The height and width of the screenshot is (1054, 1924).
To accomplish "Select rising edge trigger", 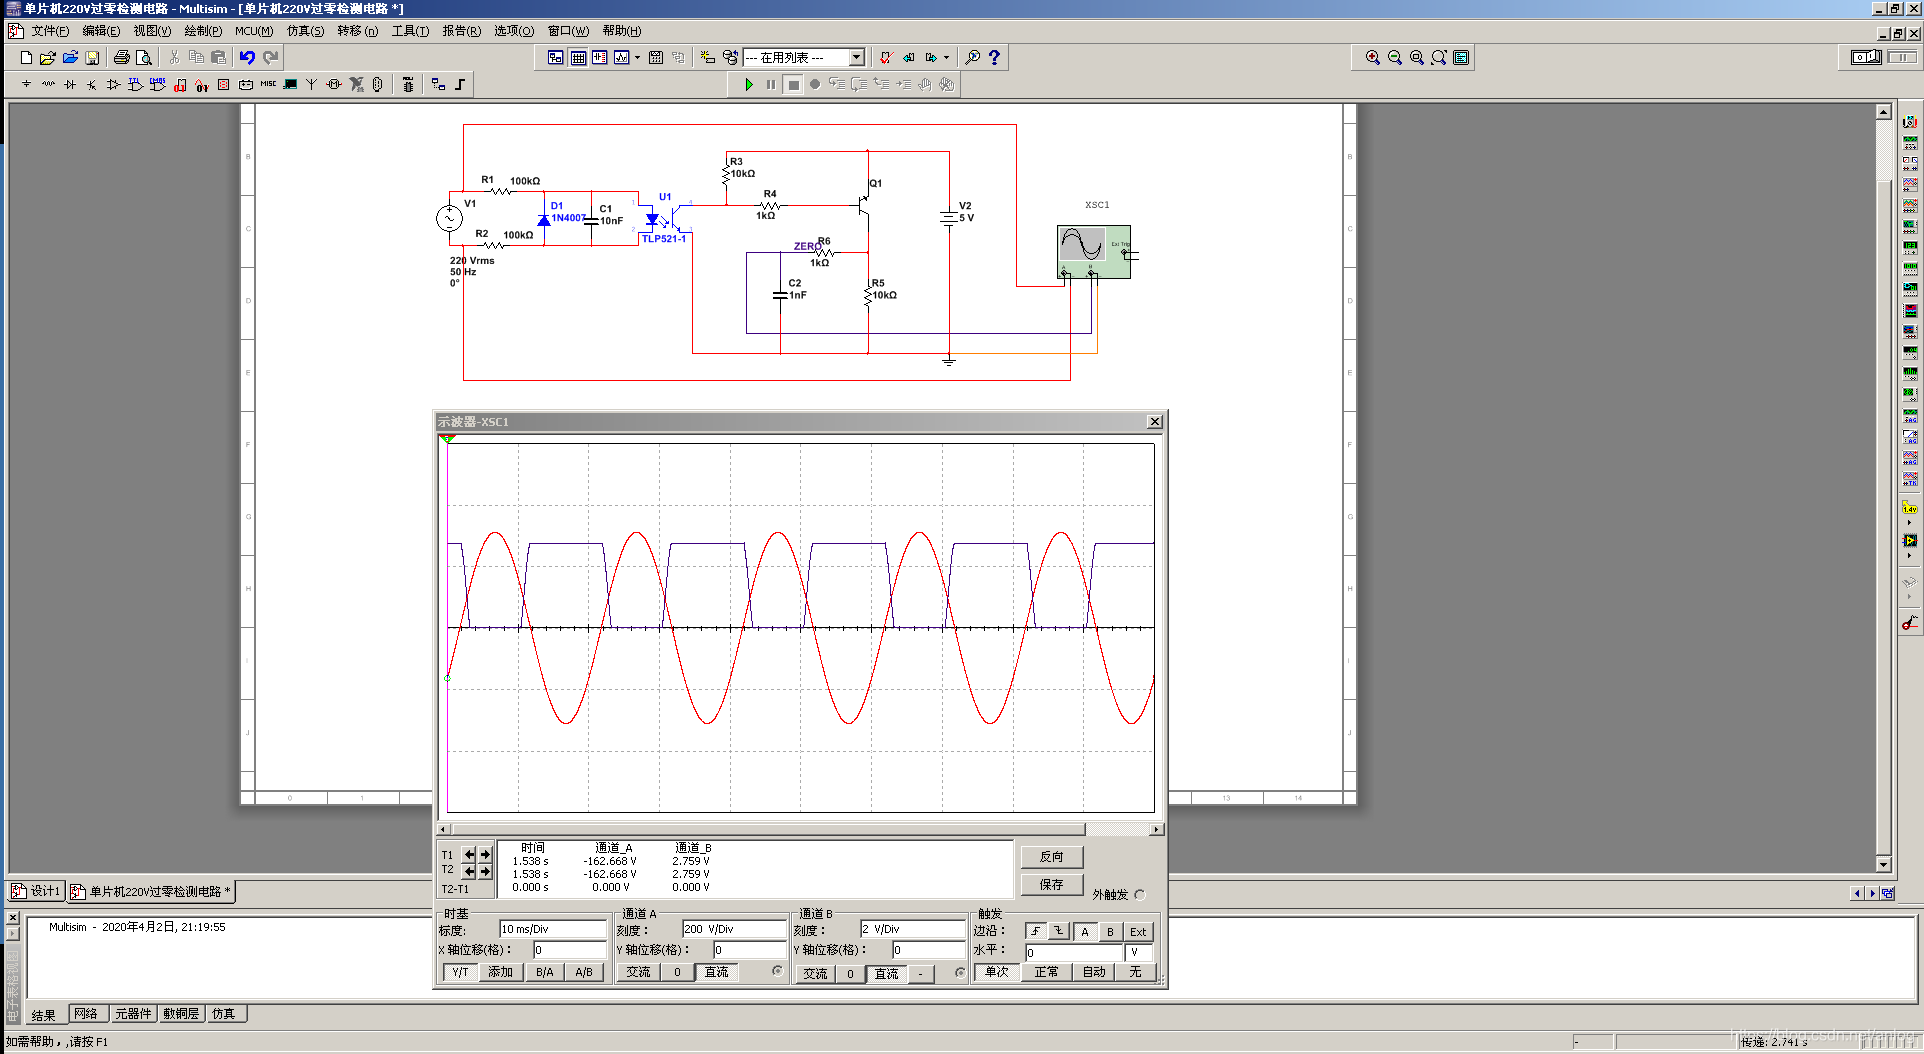I will (x=1036, y=931).
